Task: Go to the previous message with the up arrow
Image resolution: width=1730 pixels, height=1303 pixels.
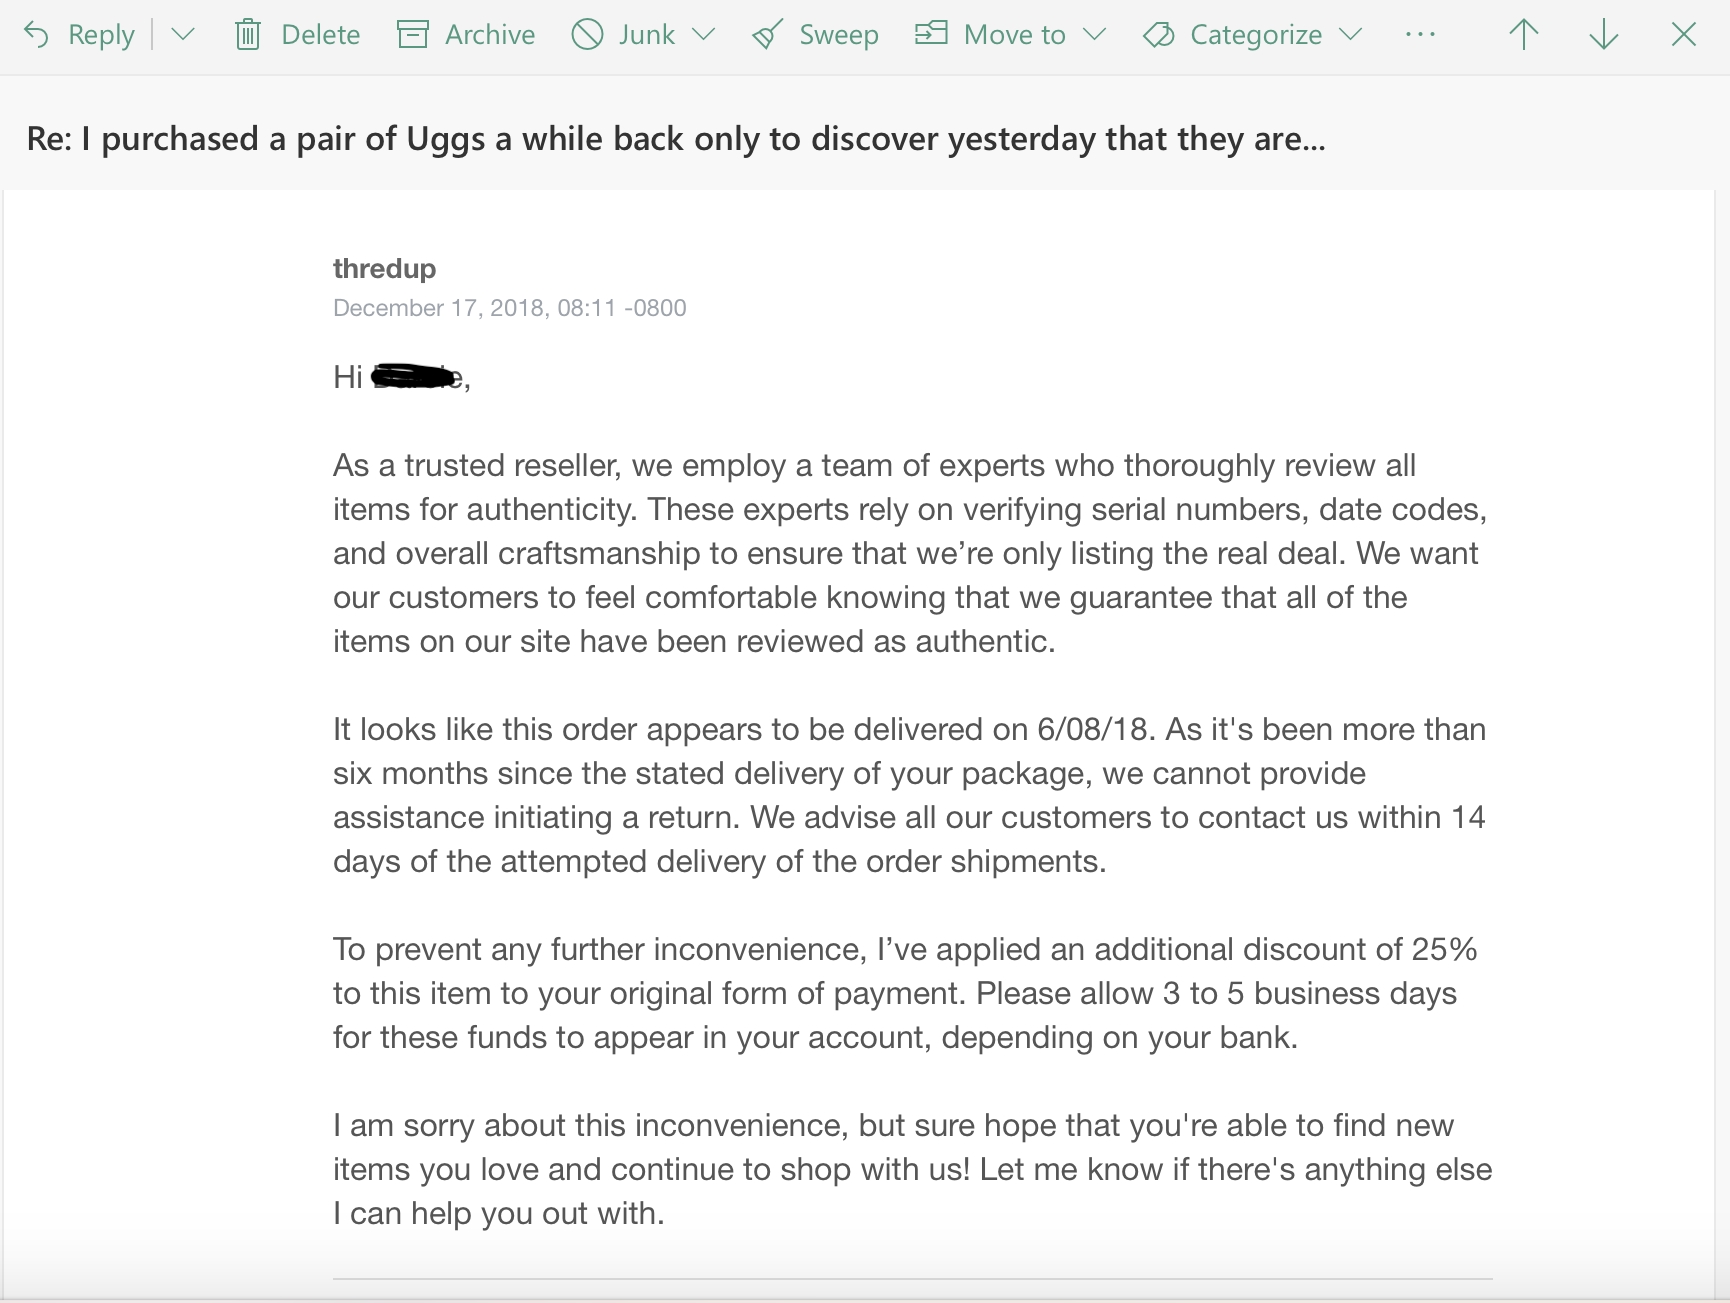Action: tap(1522, 34)
